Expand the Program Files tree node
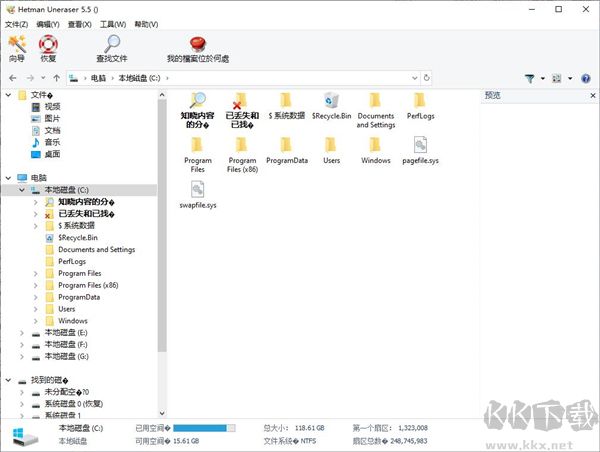The width and height of the screenshot is (600, 452). tap(35, 273)
